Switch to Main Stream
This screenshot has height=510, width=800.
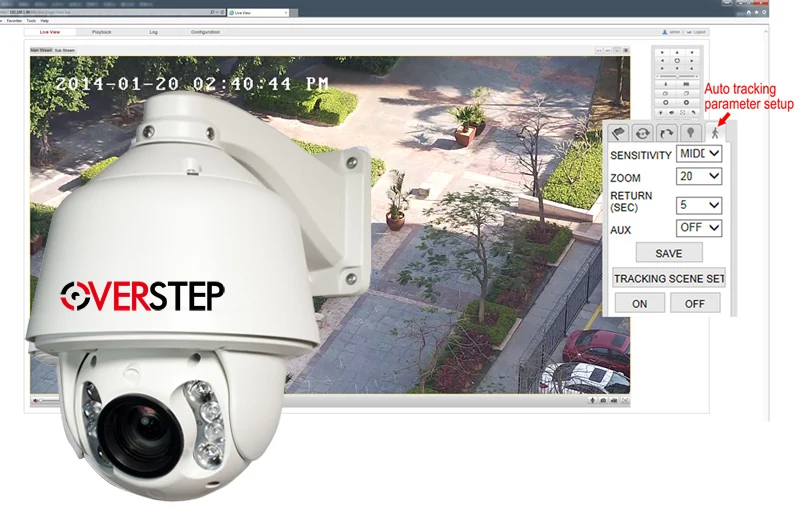41,50
